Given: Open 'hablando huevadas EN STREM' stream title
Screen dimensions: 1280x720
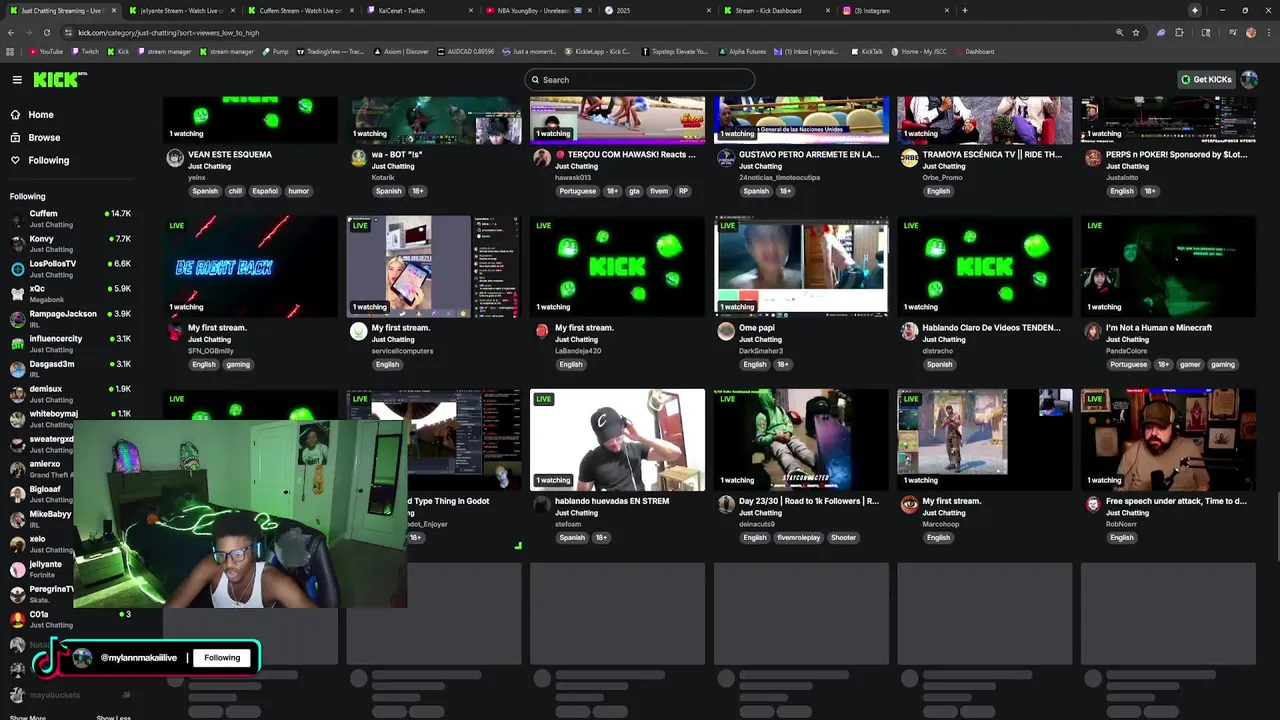Looking at the screenshot, I should (x=611, y=501).
